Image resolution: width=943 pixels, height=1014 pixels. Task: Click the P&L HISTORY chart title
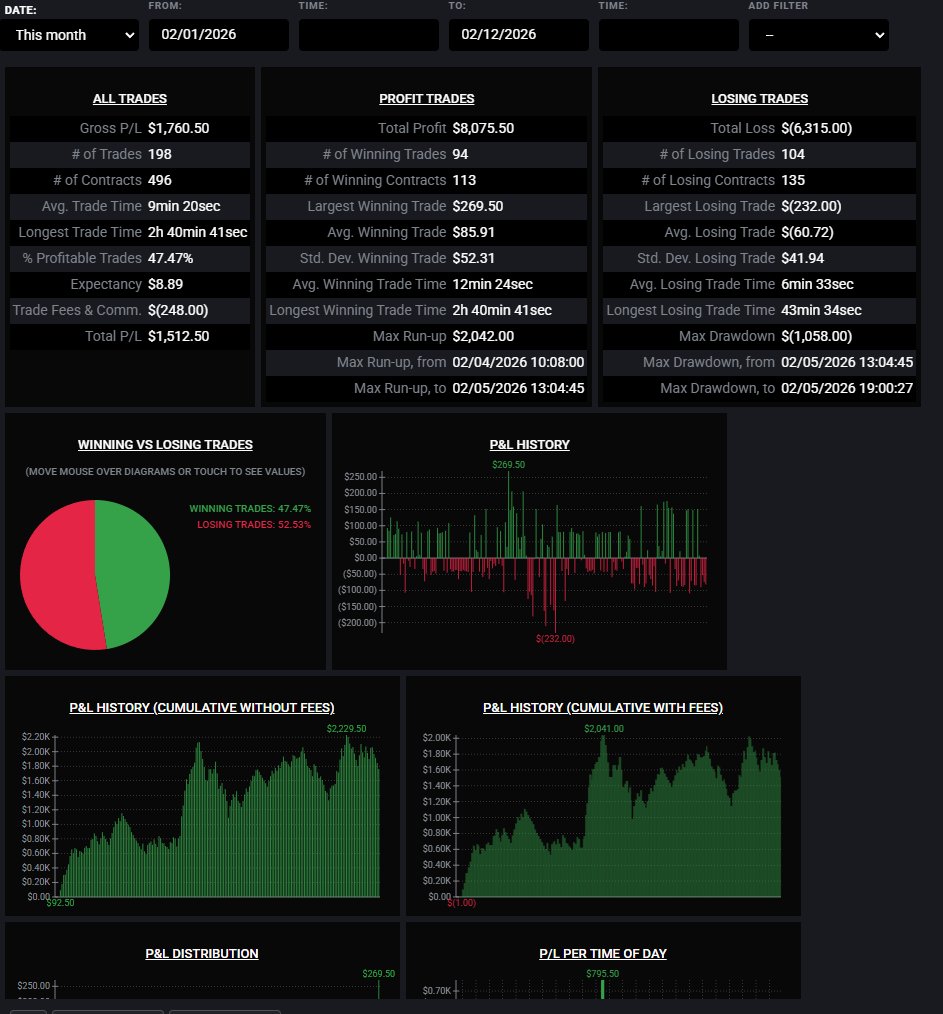529,444
